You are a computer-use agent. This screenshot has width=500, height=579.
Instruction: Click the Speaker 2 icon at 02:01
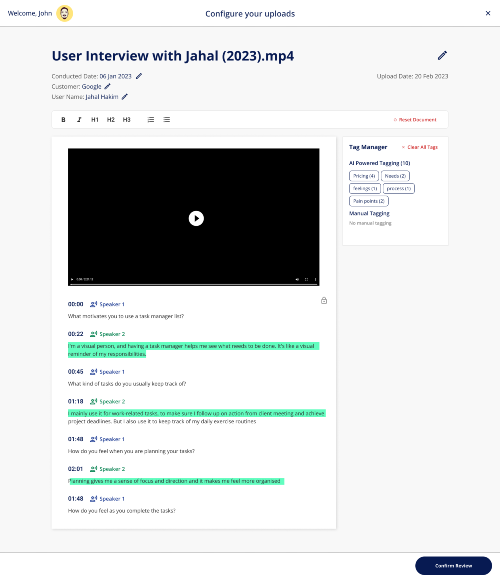pyautogui.click(x=93, y=469)
